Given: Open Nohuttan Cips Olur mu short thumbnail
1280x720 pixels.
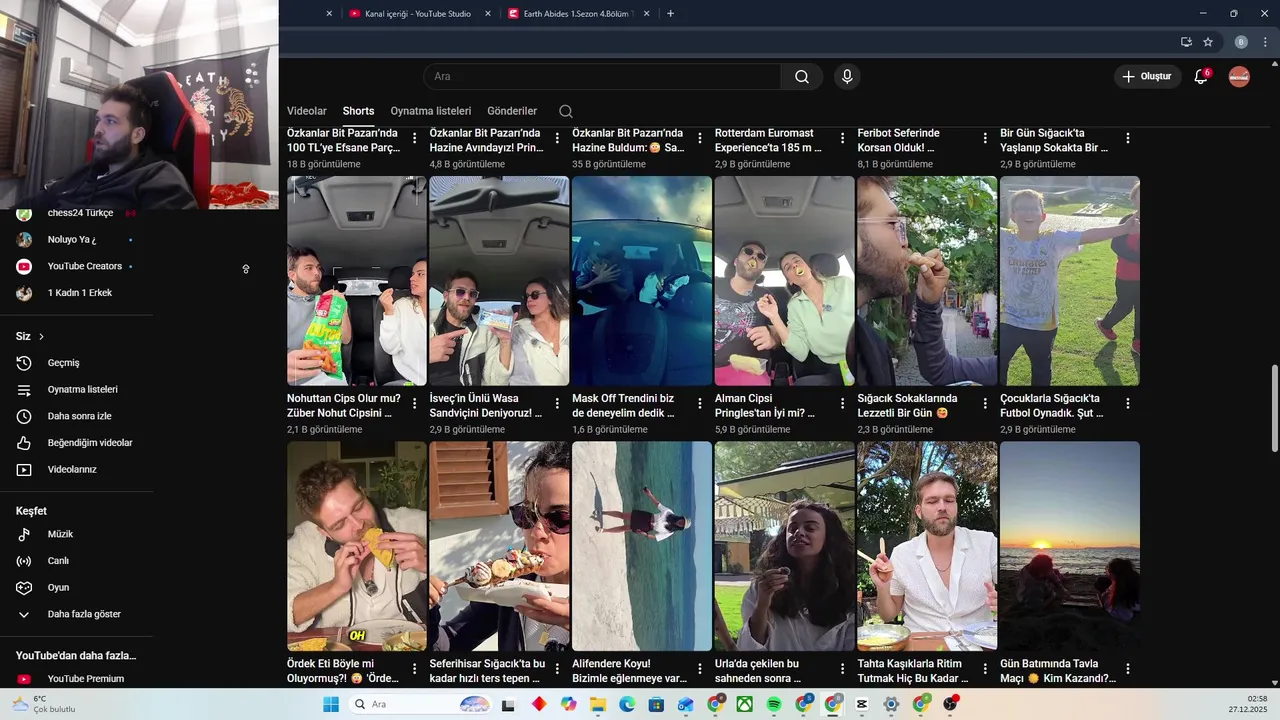Looking at the screenshot, I should coord(357,281).
